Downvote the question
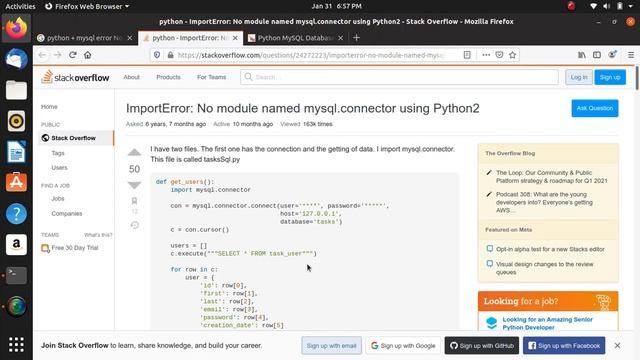Viewport: 640px width, 360px height. click(x=134, y=185)
